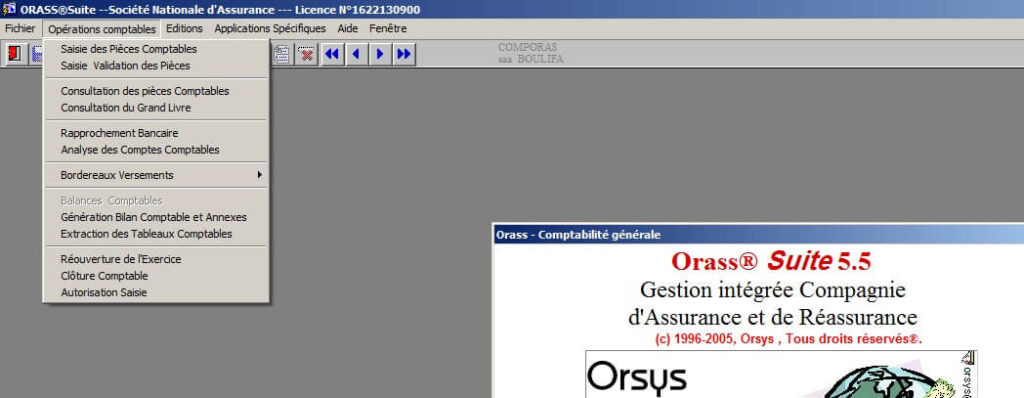Expand the Bordereaux Versements submenu

(157, 175)
